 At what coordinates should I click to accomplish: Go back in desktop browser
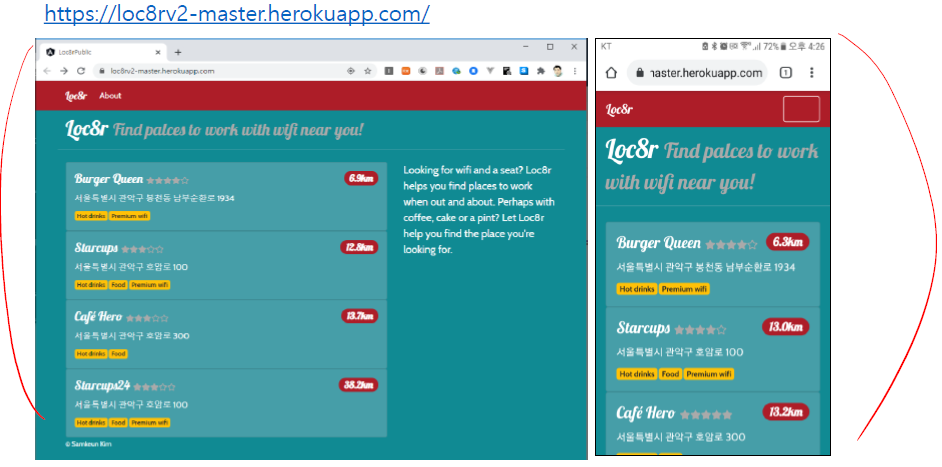(47, 71)
